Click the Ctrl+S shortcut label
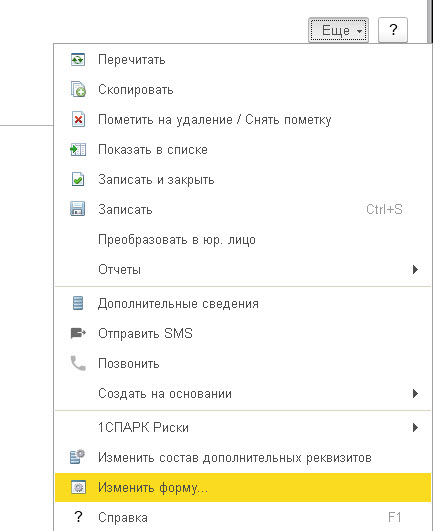This screenshot has width=433, height=531. click(384, 209)
